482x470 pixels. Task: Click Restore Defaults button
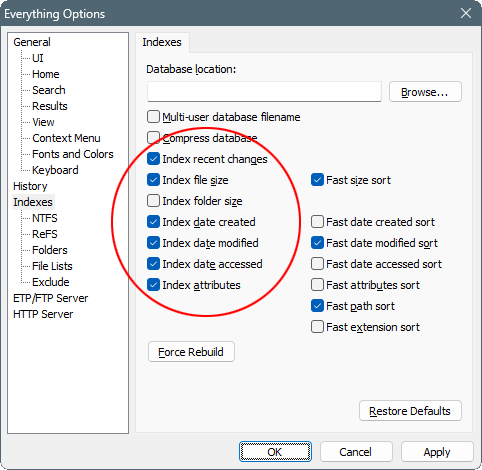click(x=410, y=411)
